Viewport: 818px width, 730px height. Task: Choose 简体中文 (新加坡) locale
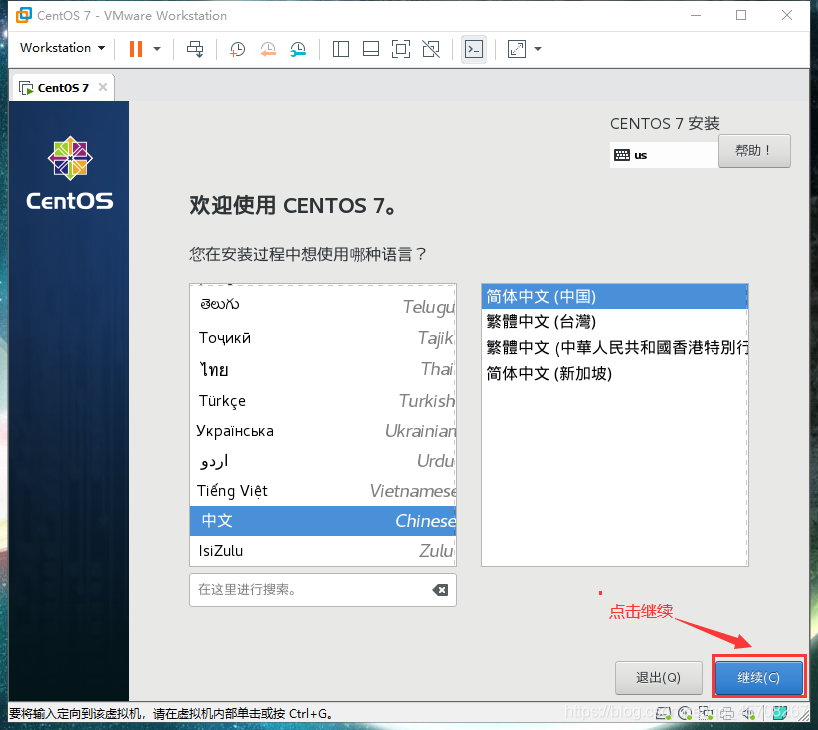(x=615, y=373)
